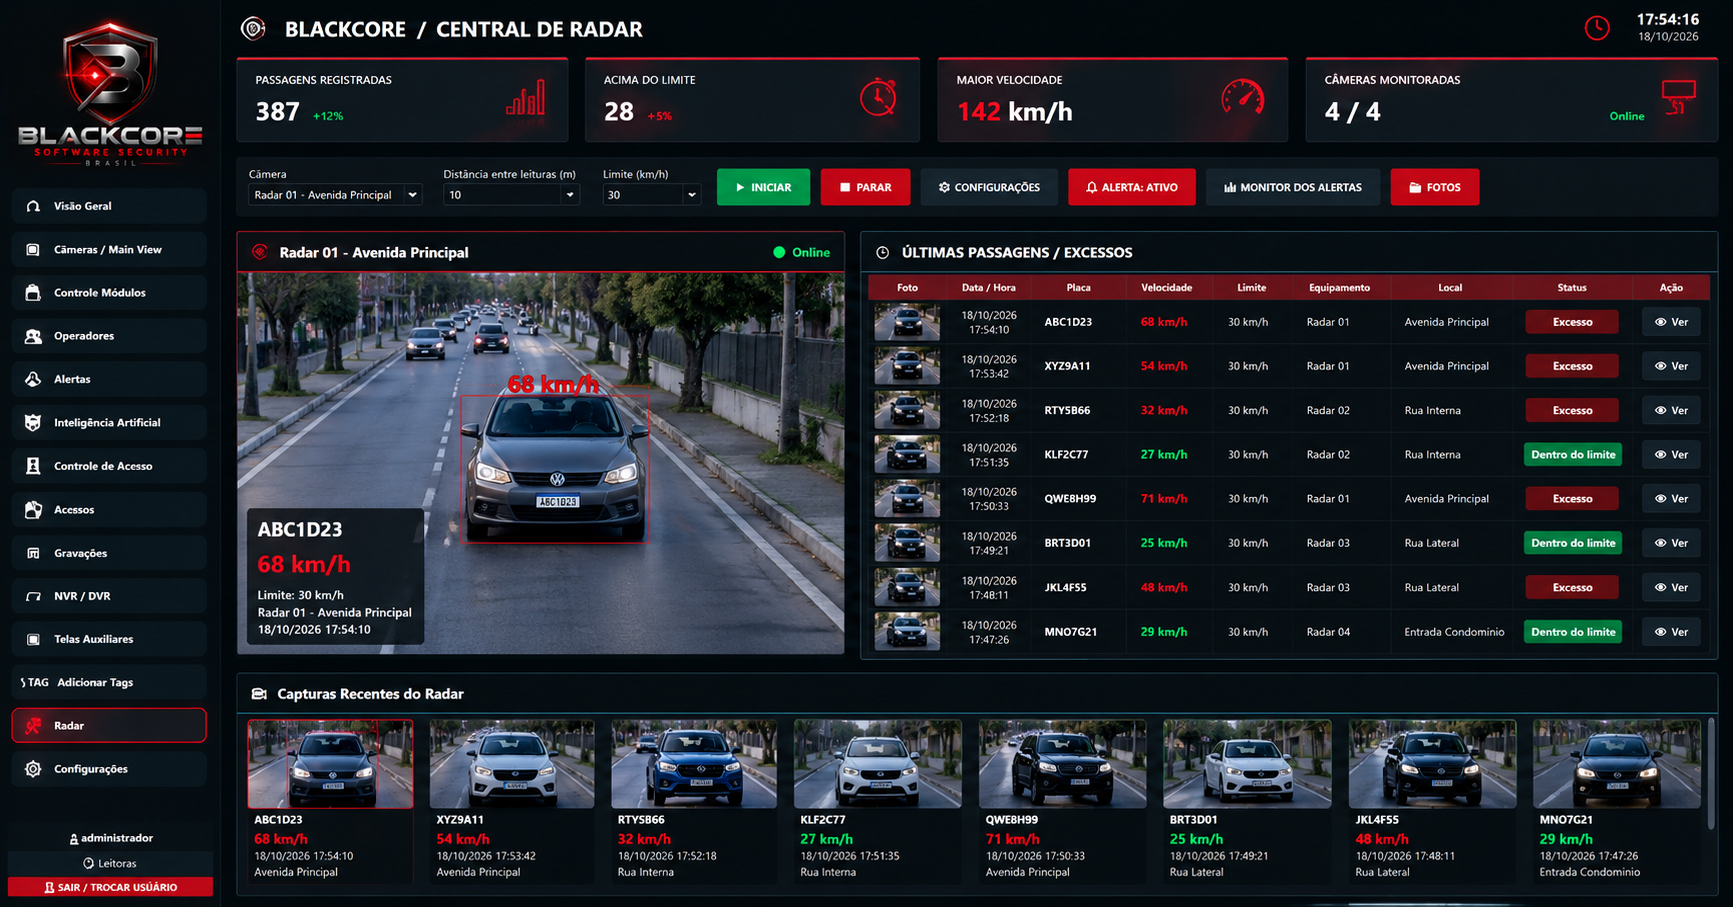Click the speedometer icon in Maior Velocidade
The width and height of the screenshot is (1733, 907).
click(1243, 98)
